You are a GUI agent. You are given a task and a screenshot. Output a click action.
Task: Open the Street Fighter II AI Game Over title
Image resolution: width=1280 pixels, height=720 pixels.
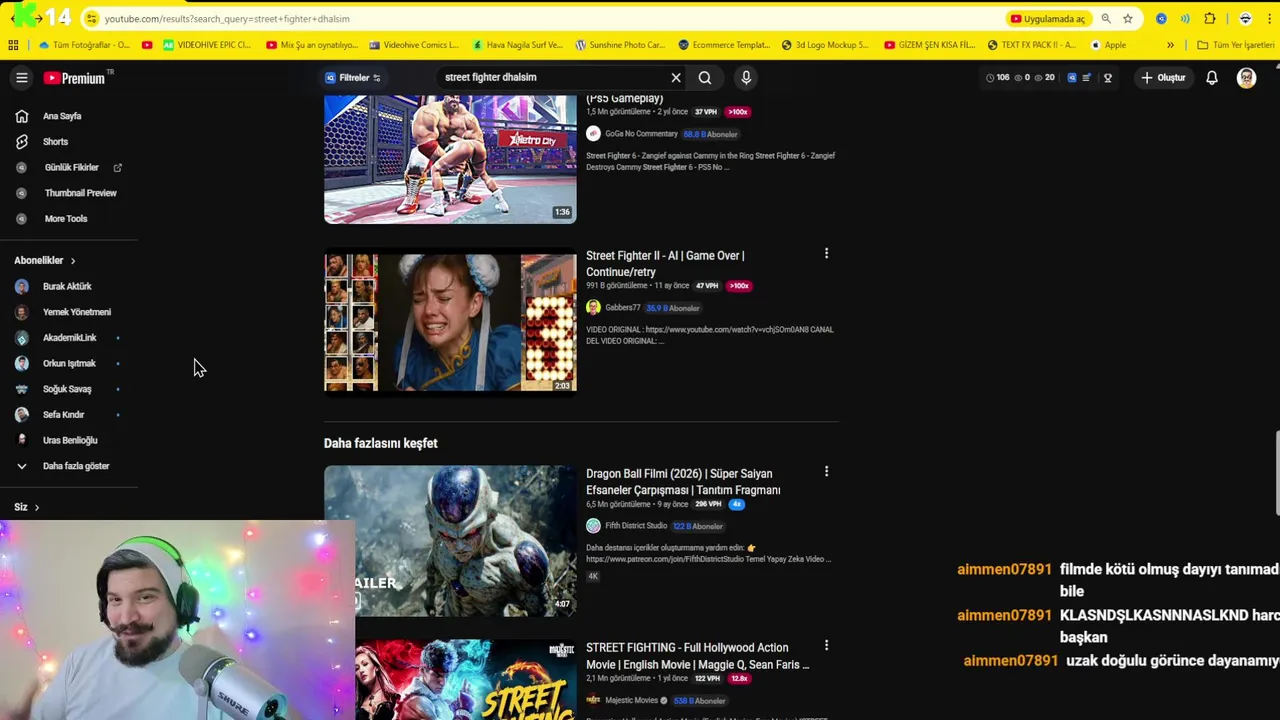pyautogui.click(x=665, y=264)
